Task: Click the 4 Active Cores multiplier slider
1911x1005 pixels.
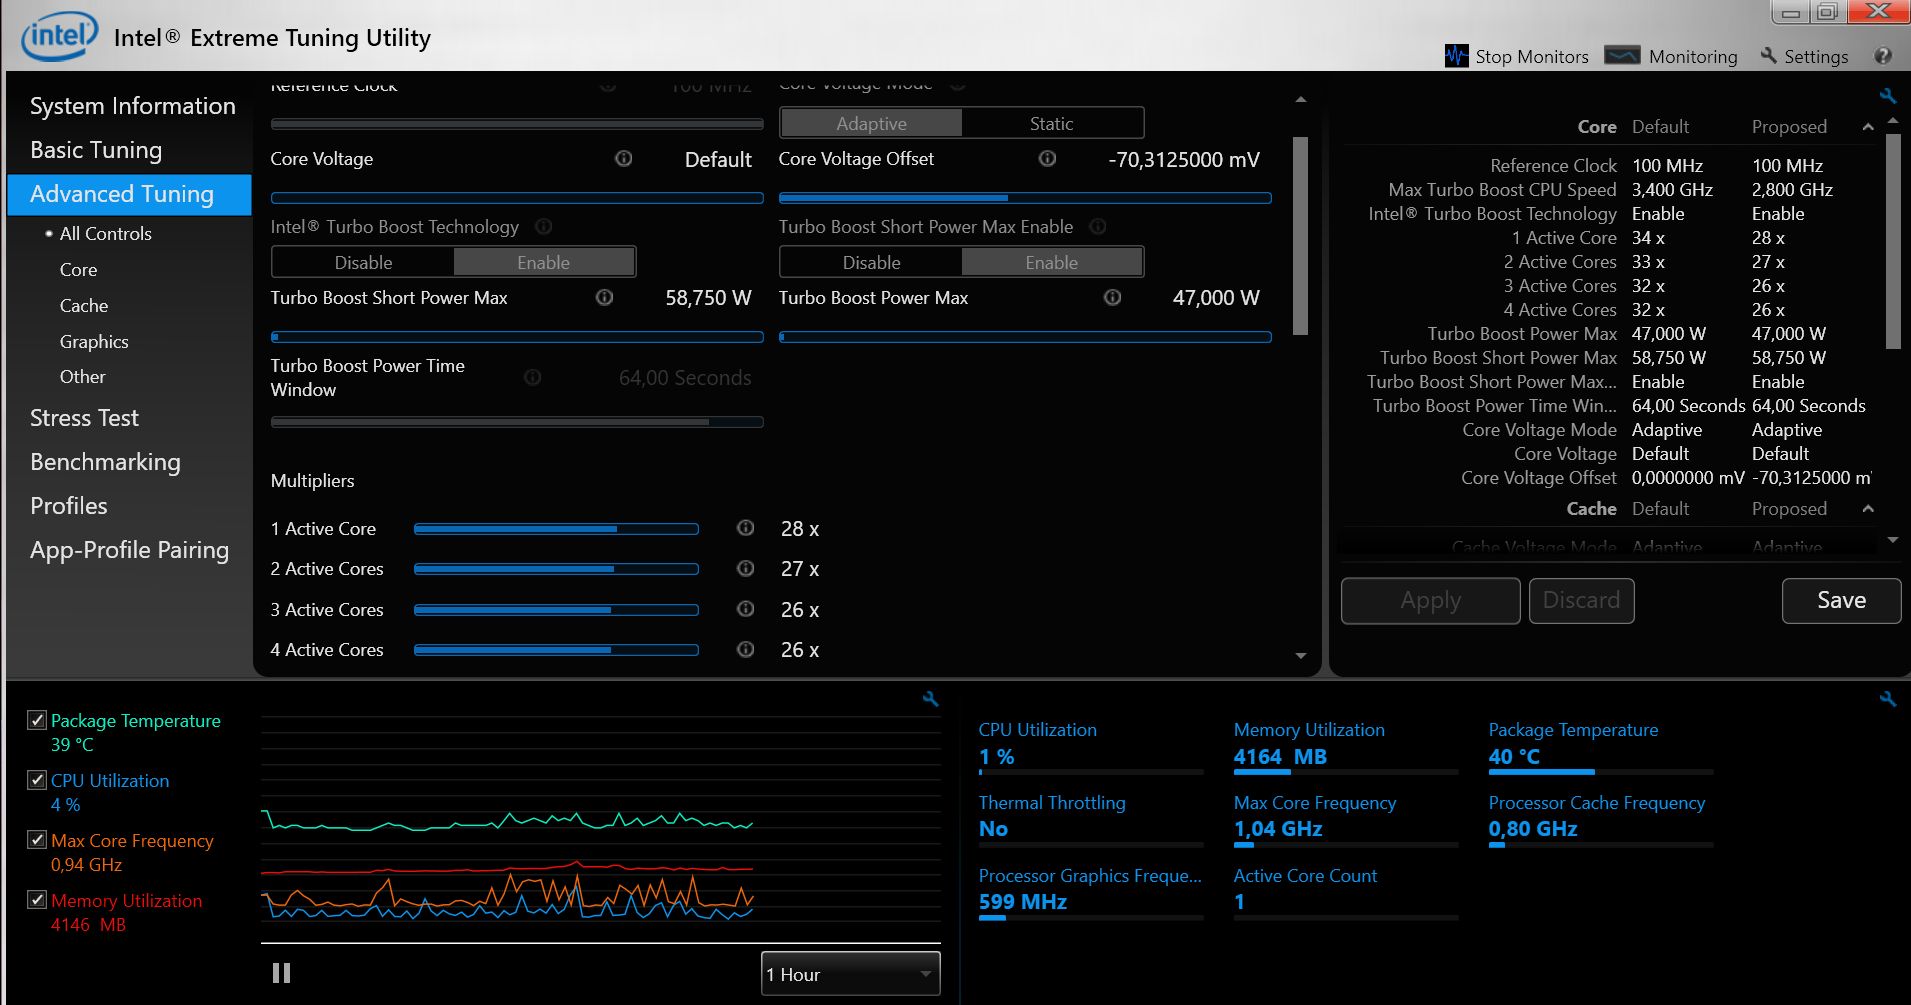Action: tap(556, 649)
